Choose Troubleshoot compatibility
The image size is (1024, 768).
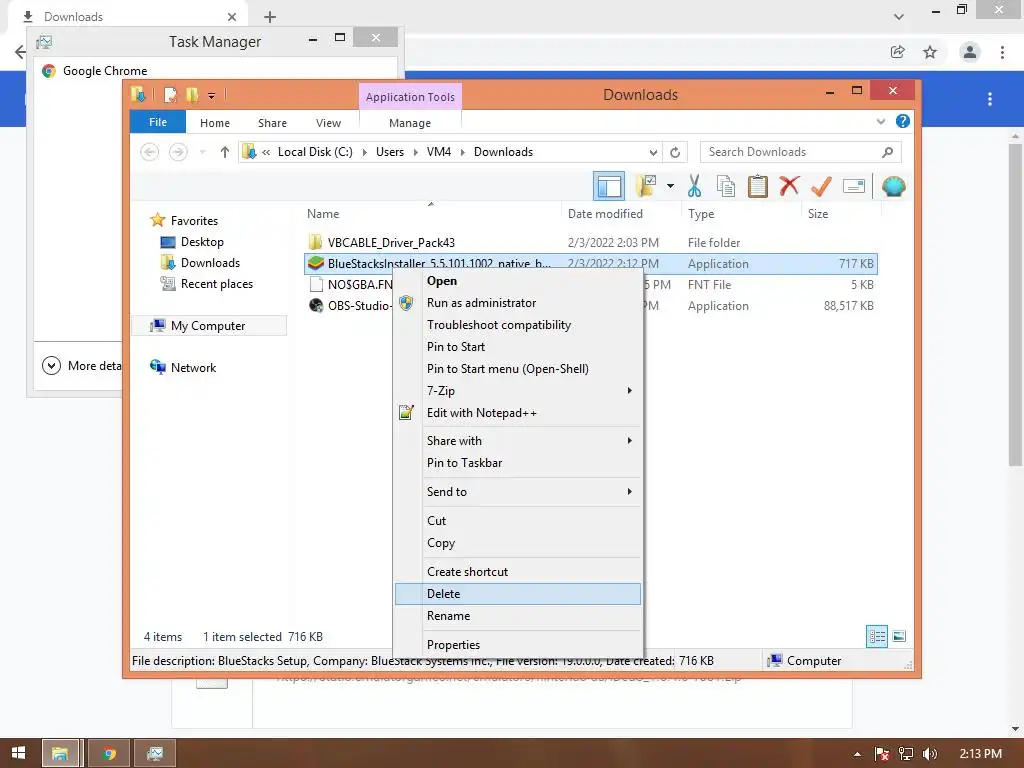pyautogui.click(x=518, y=325)
